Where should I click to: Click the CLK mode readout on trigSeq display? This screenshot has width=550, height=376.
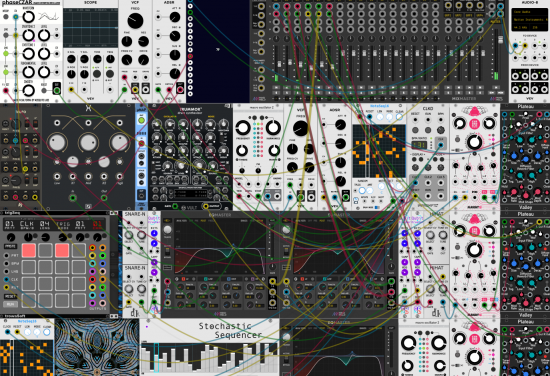pos(27,224)
